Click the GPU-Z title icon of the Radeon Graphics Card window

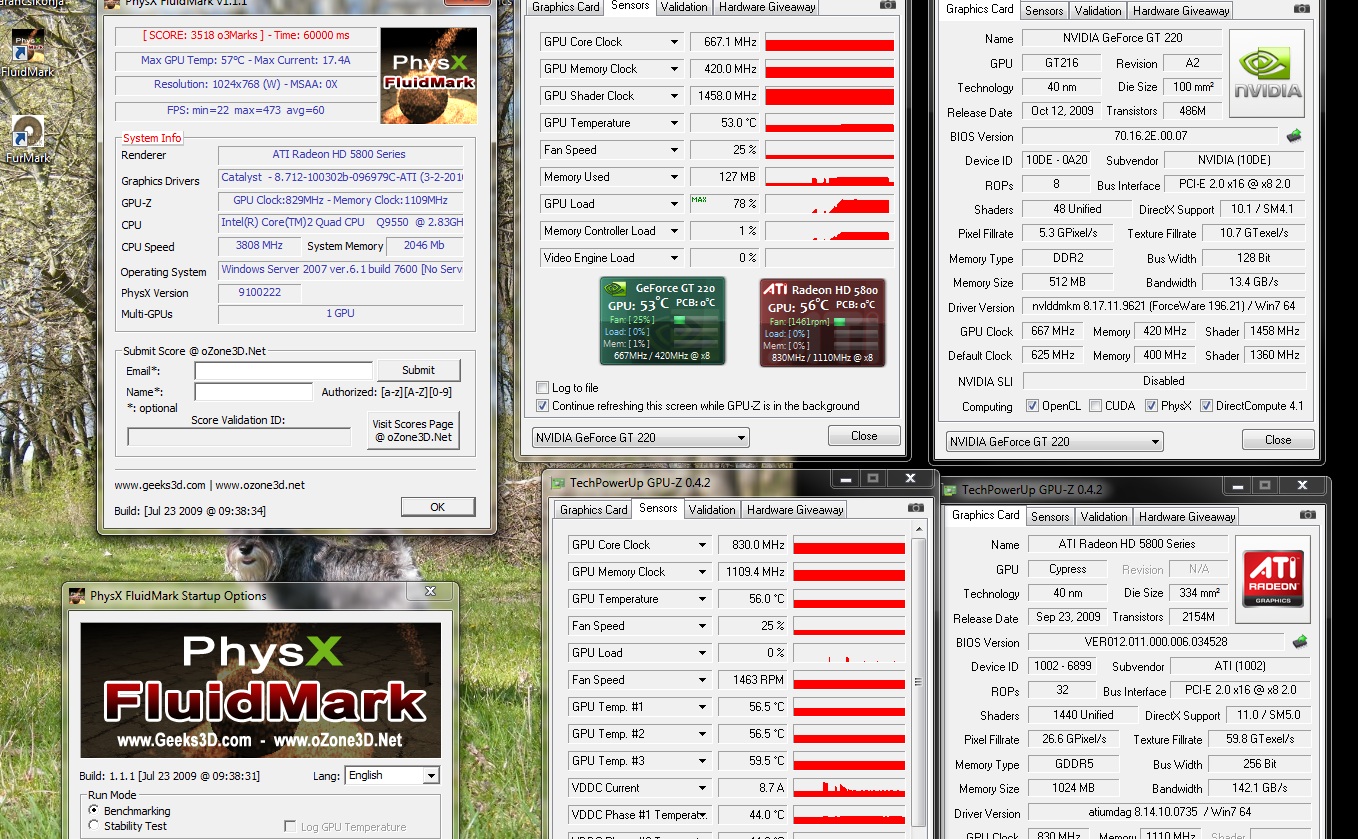coord(950,490)
